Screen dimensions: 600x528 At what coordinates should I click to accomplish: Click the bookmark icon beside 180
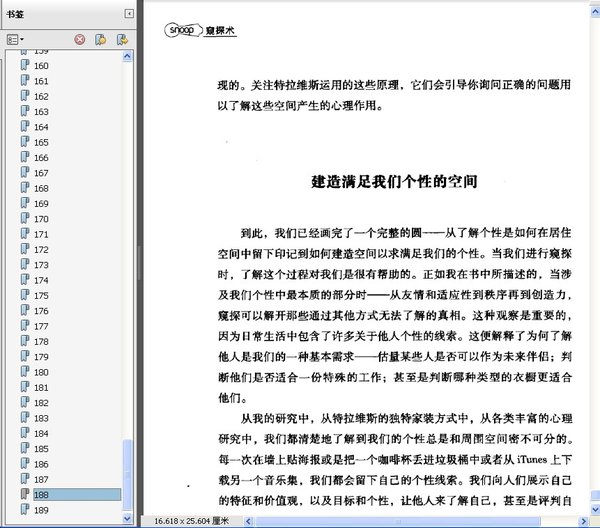point(25,372)
